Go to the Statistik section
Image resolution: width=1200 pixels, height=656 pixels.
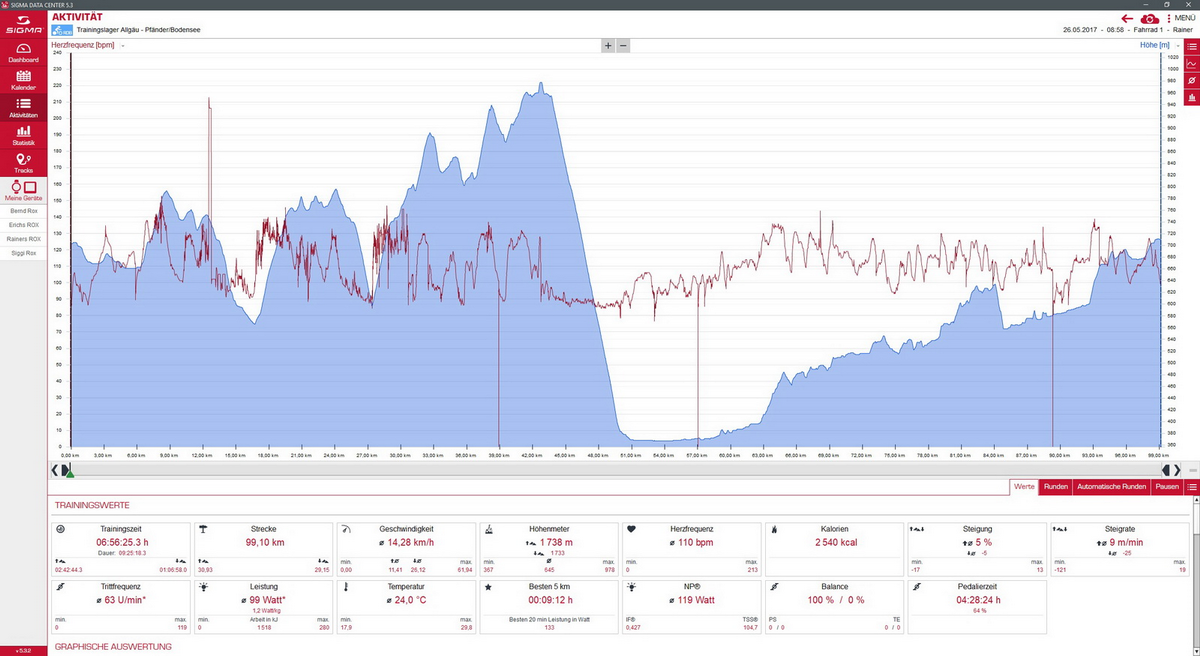coord(23,135)
